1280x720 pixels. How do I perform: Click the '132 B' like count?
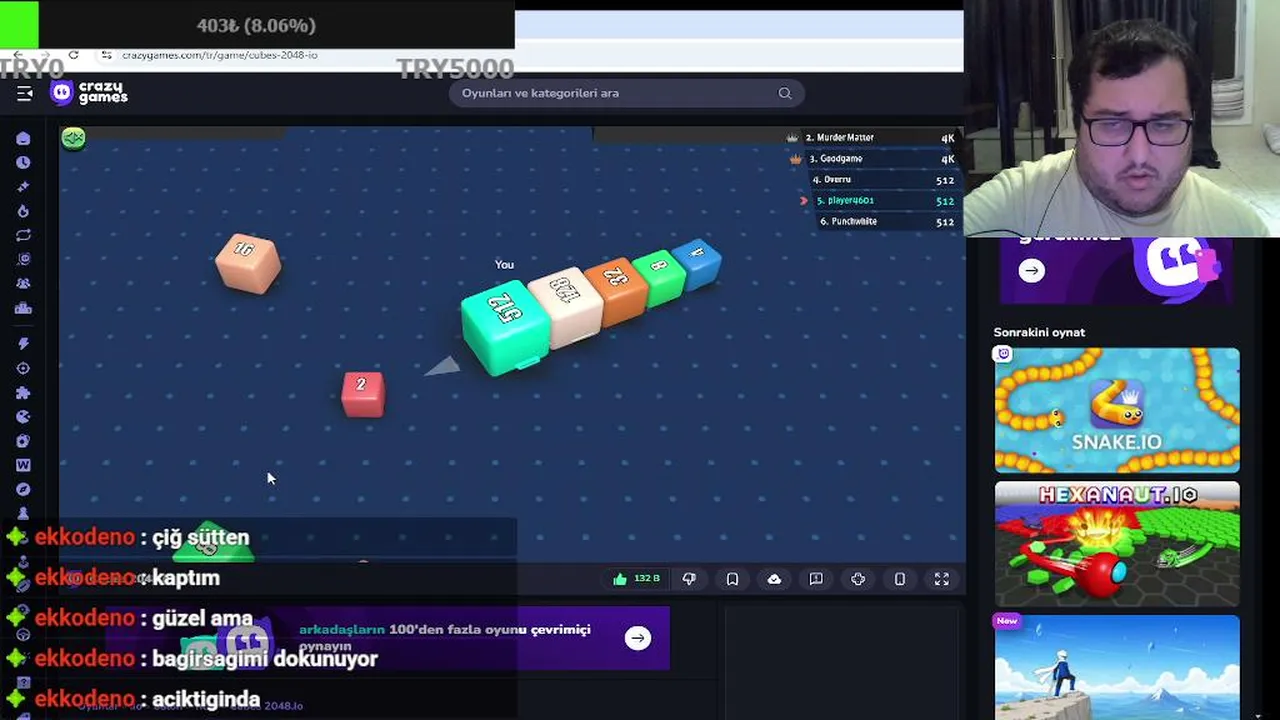pos(647,579)
